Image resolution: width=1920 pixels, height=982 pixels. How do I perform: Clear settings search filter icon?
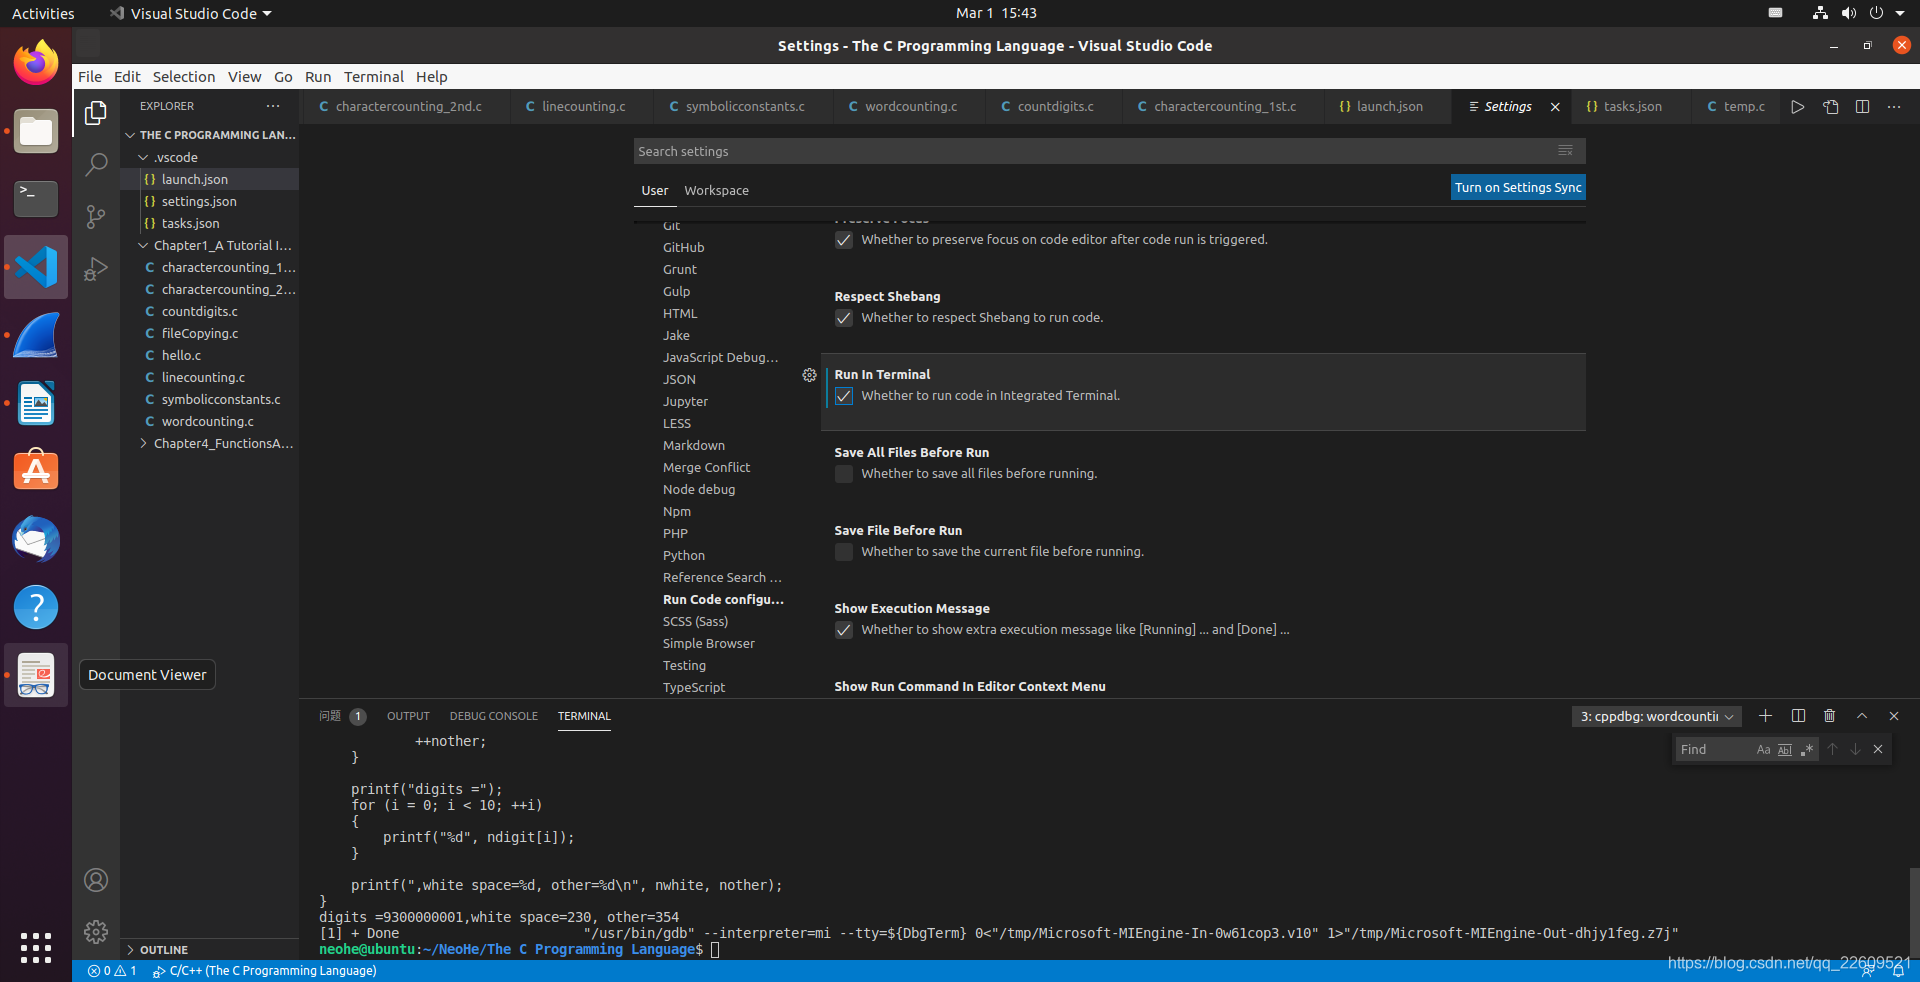(1565, 151)
